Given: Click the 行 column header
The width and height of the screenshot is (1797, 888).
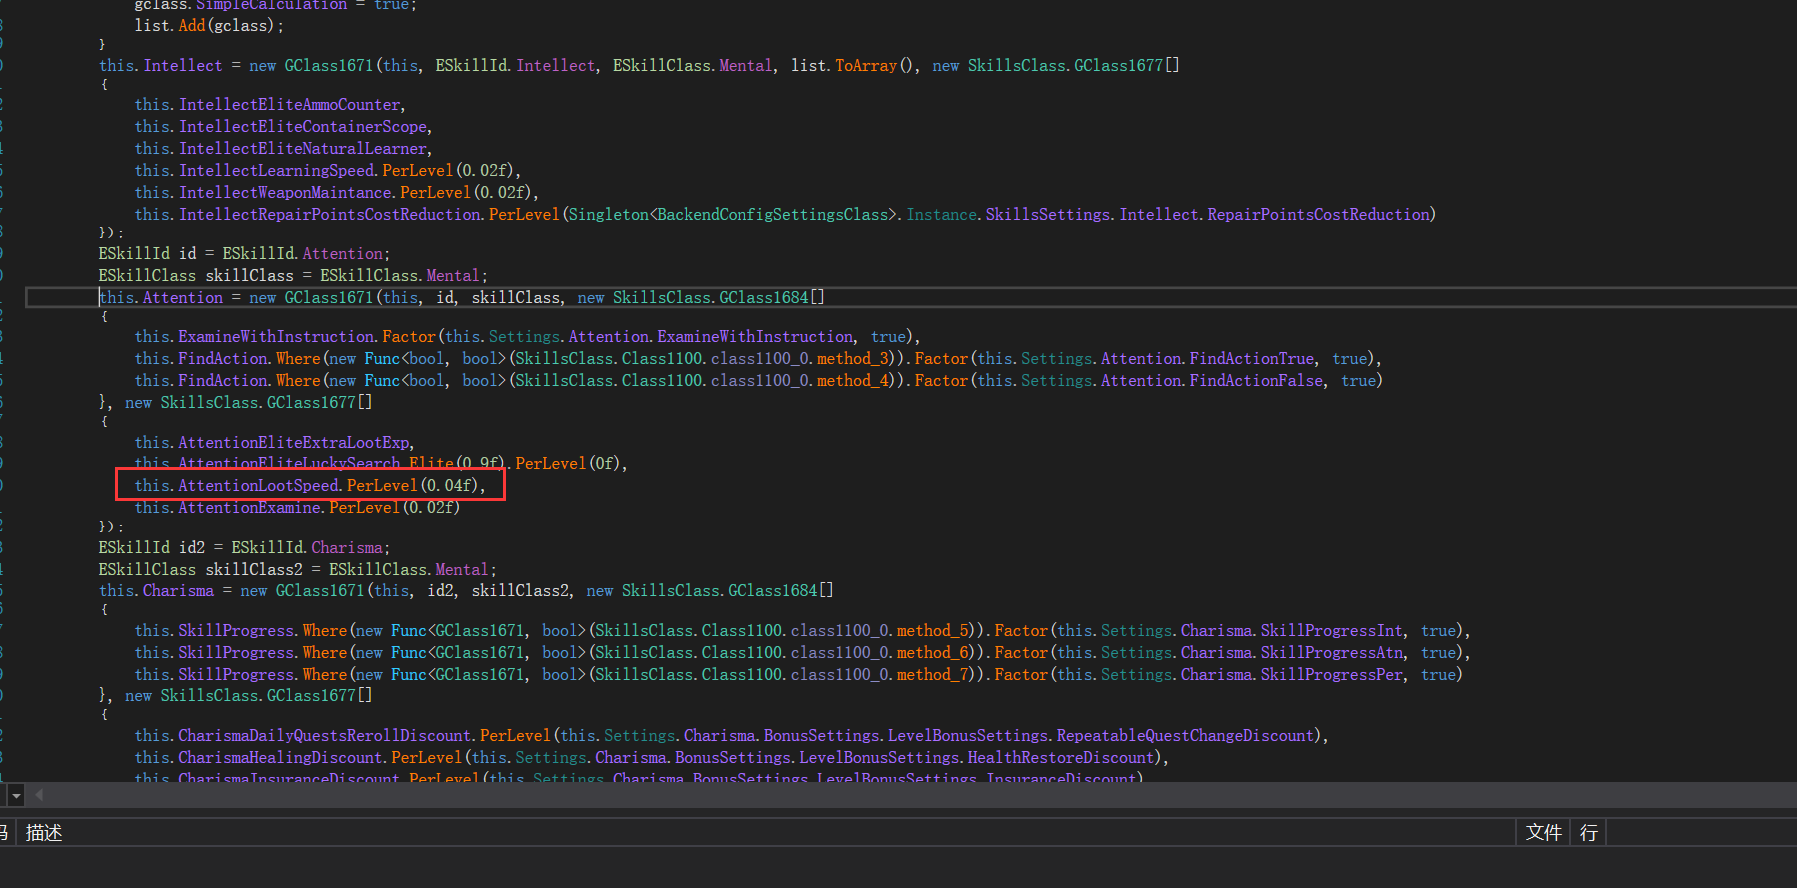Looking at the screenshot, I should pos(1588,833).
